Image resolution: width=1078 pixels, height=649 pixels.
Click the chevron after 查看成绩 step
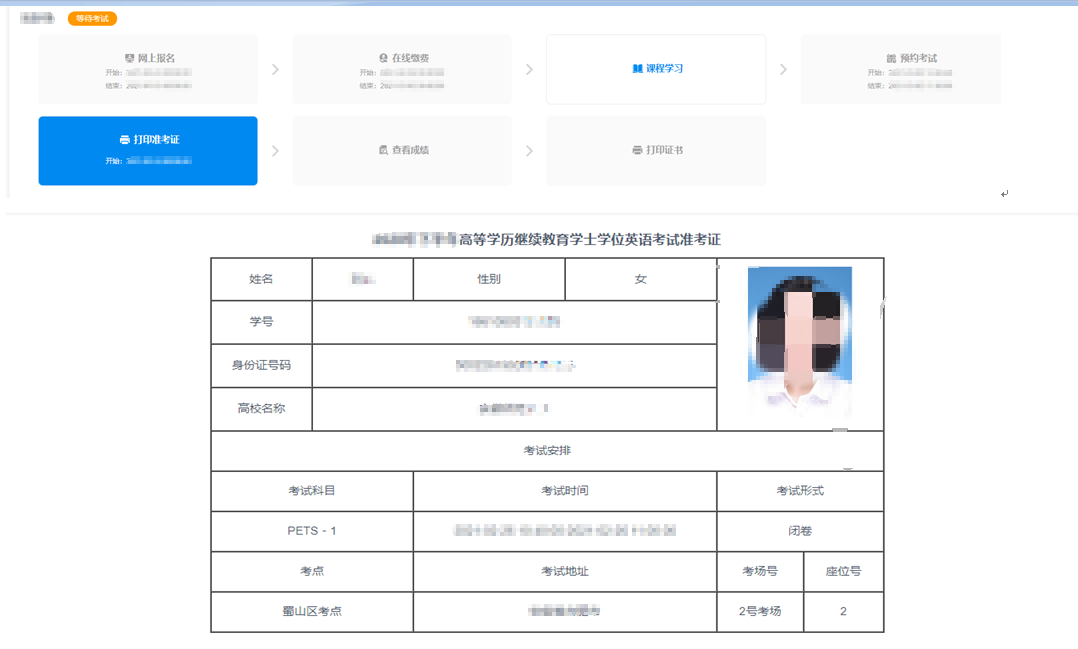point(529,151)
